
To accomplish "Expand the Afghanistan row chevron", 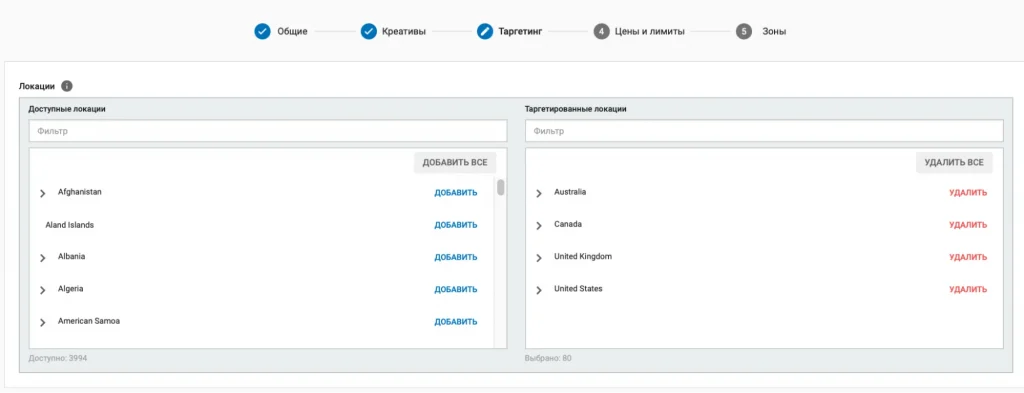I will 43,193.
